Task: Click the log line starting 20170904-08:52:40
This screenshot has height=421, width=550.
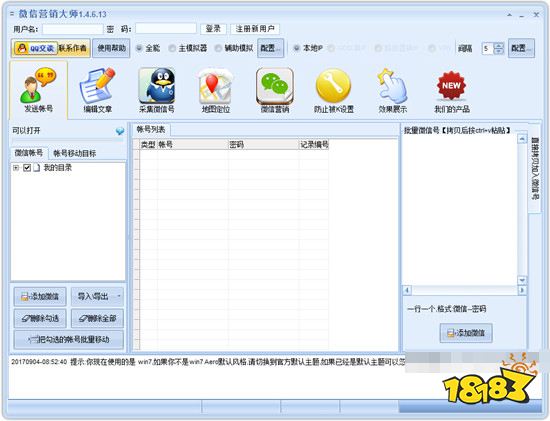Action: point(208,362)
